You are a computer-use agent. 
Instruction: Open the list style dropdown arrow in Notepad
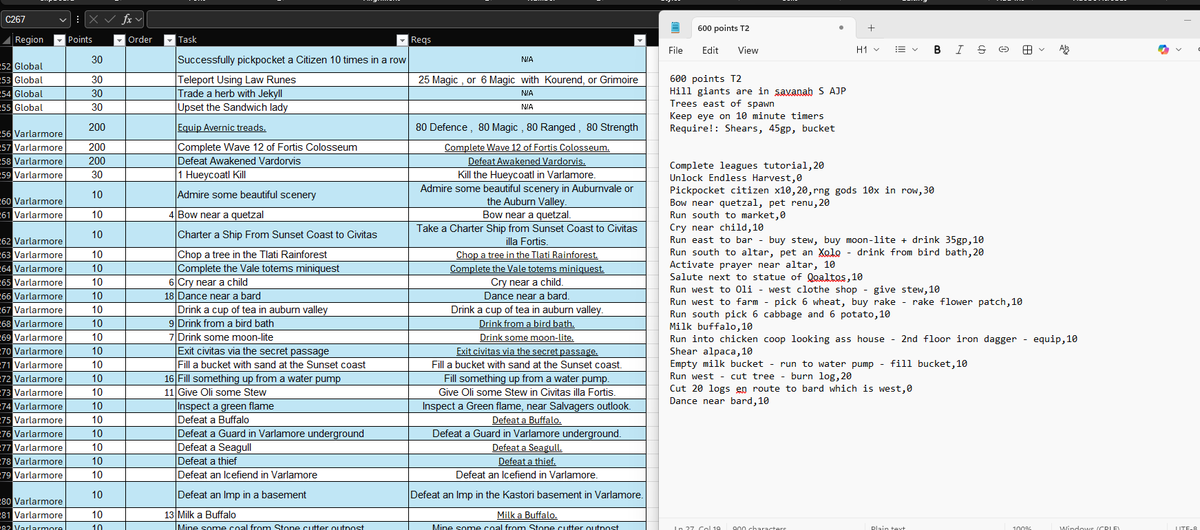click(x=914, y=50)
